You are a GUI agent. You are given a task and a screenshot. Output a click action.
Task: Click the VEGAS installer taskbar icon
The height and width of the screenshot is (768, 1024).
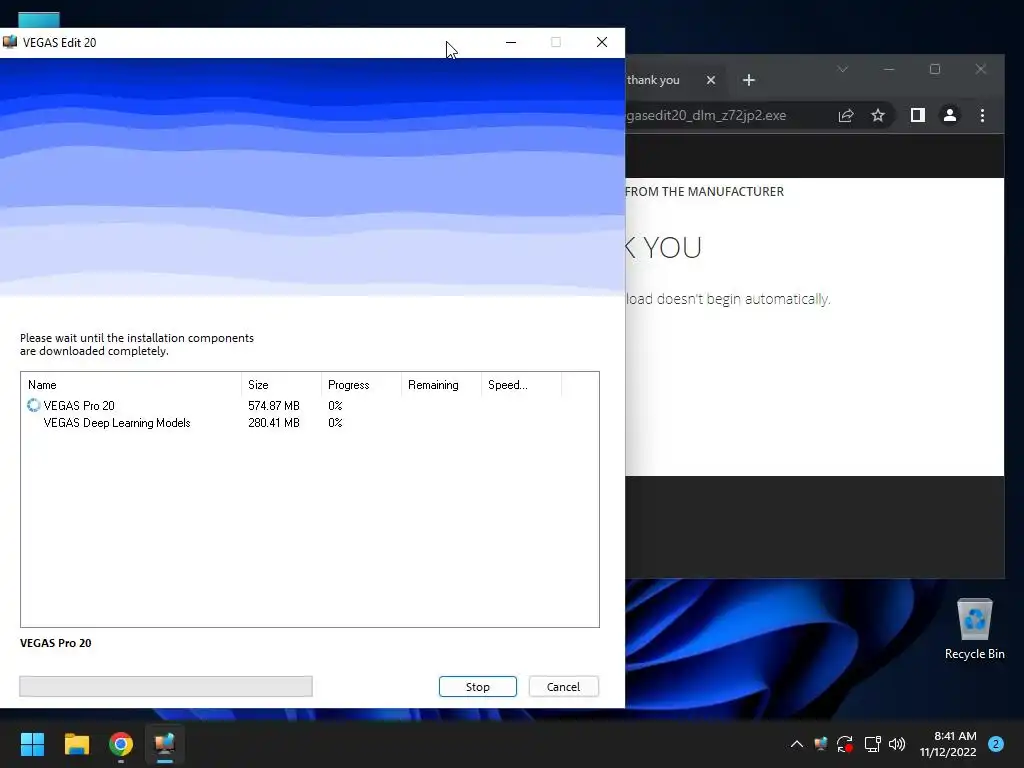(165, 744)
